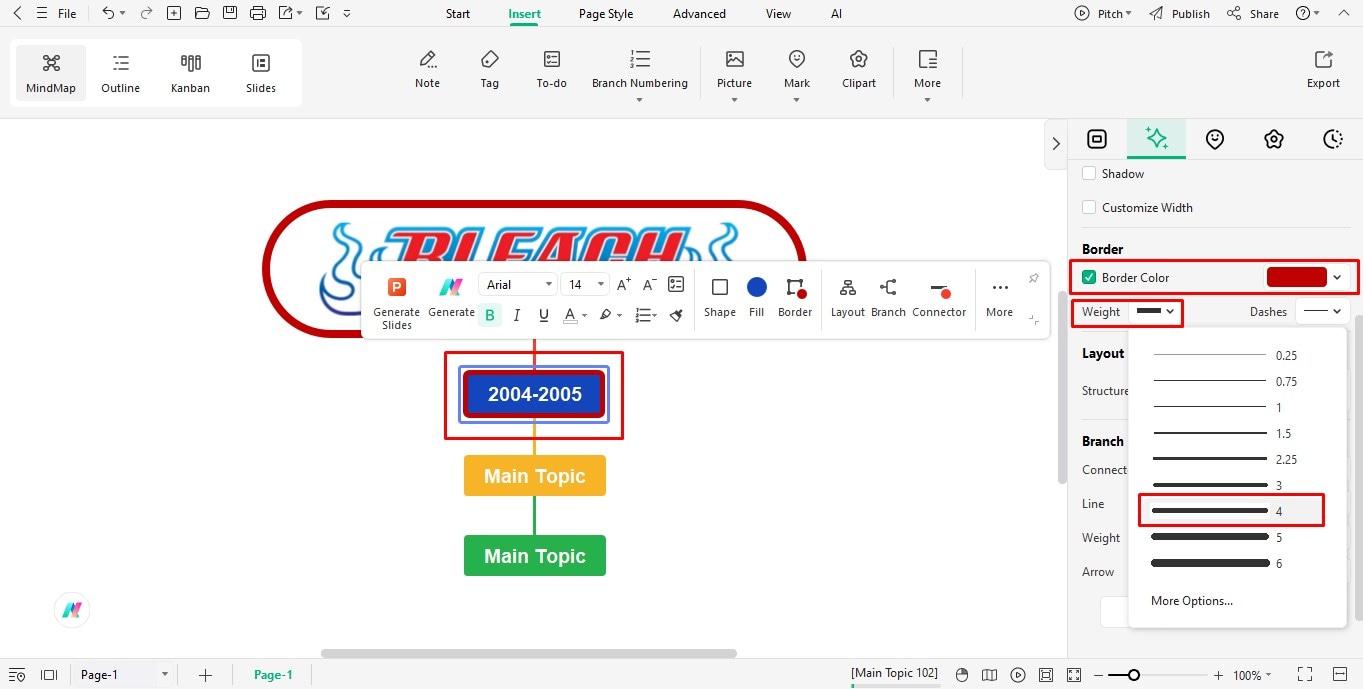Screen dimensions: 1363x689
Task: Select the yellow Main Topic node
Action: pyautogui.click(x=535, y=476)
